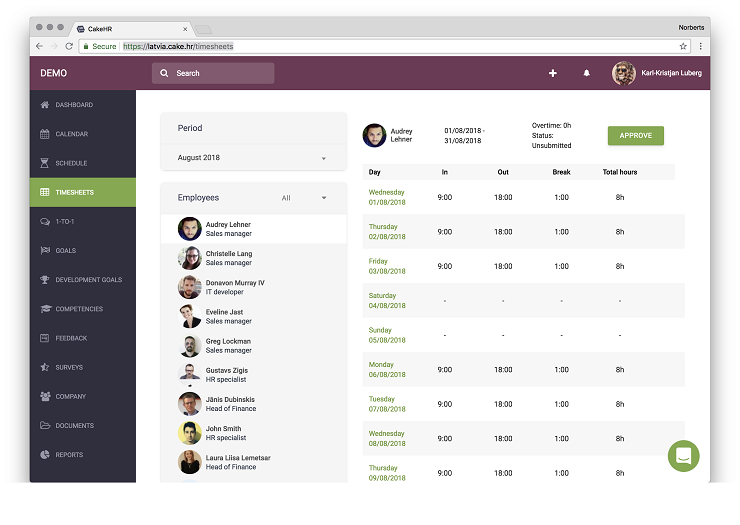Click the Development Goals trophy icon
Screen dimensions: 740x525
[x=45, y=280]
